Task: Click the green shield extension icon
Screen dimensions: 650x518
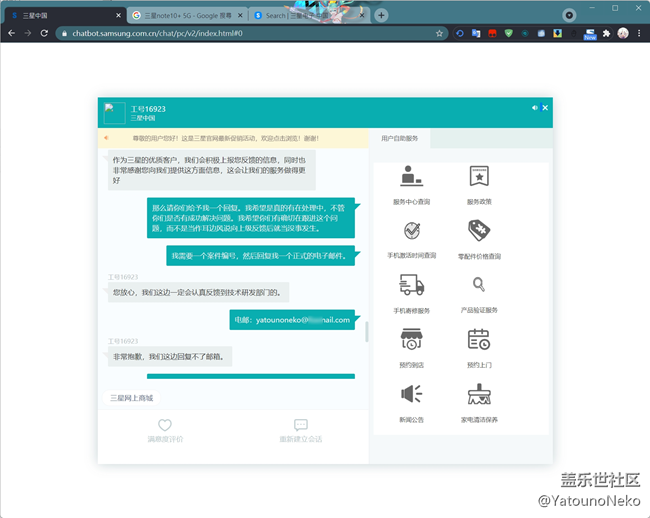Action: click(509, 33)
